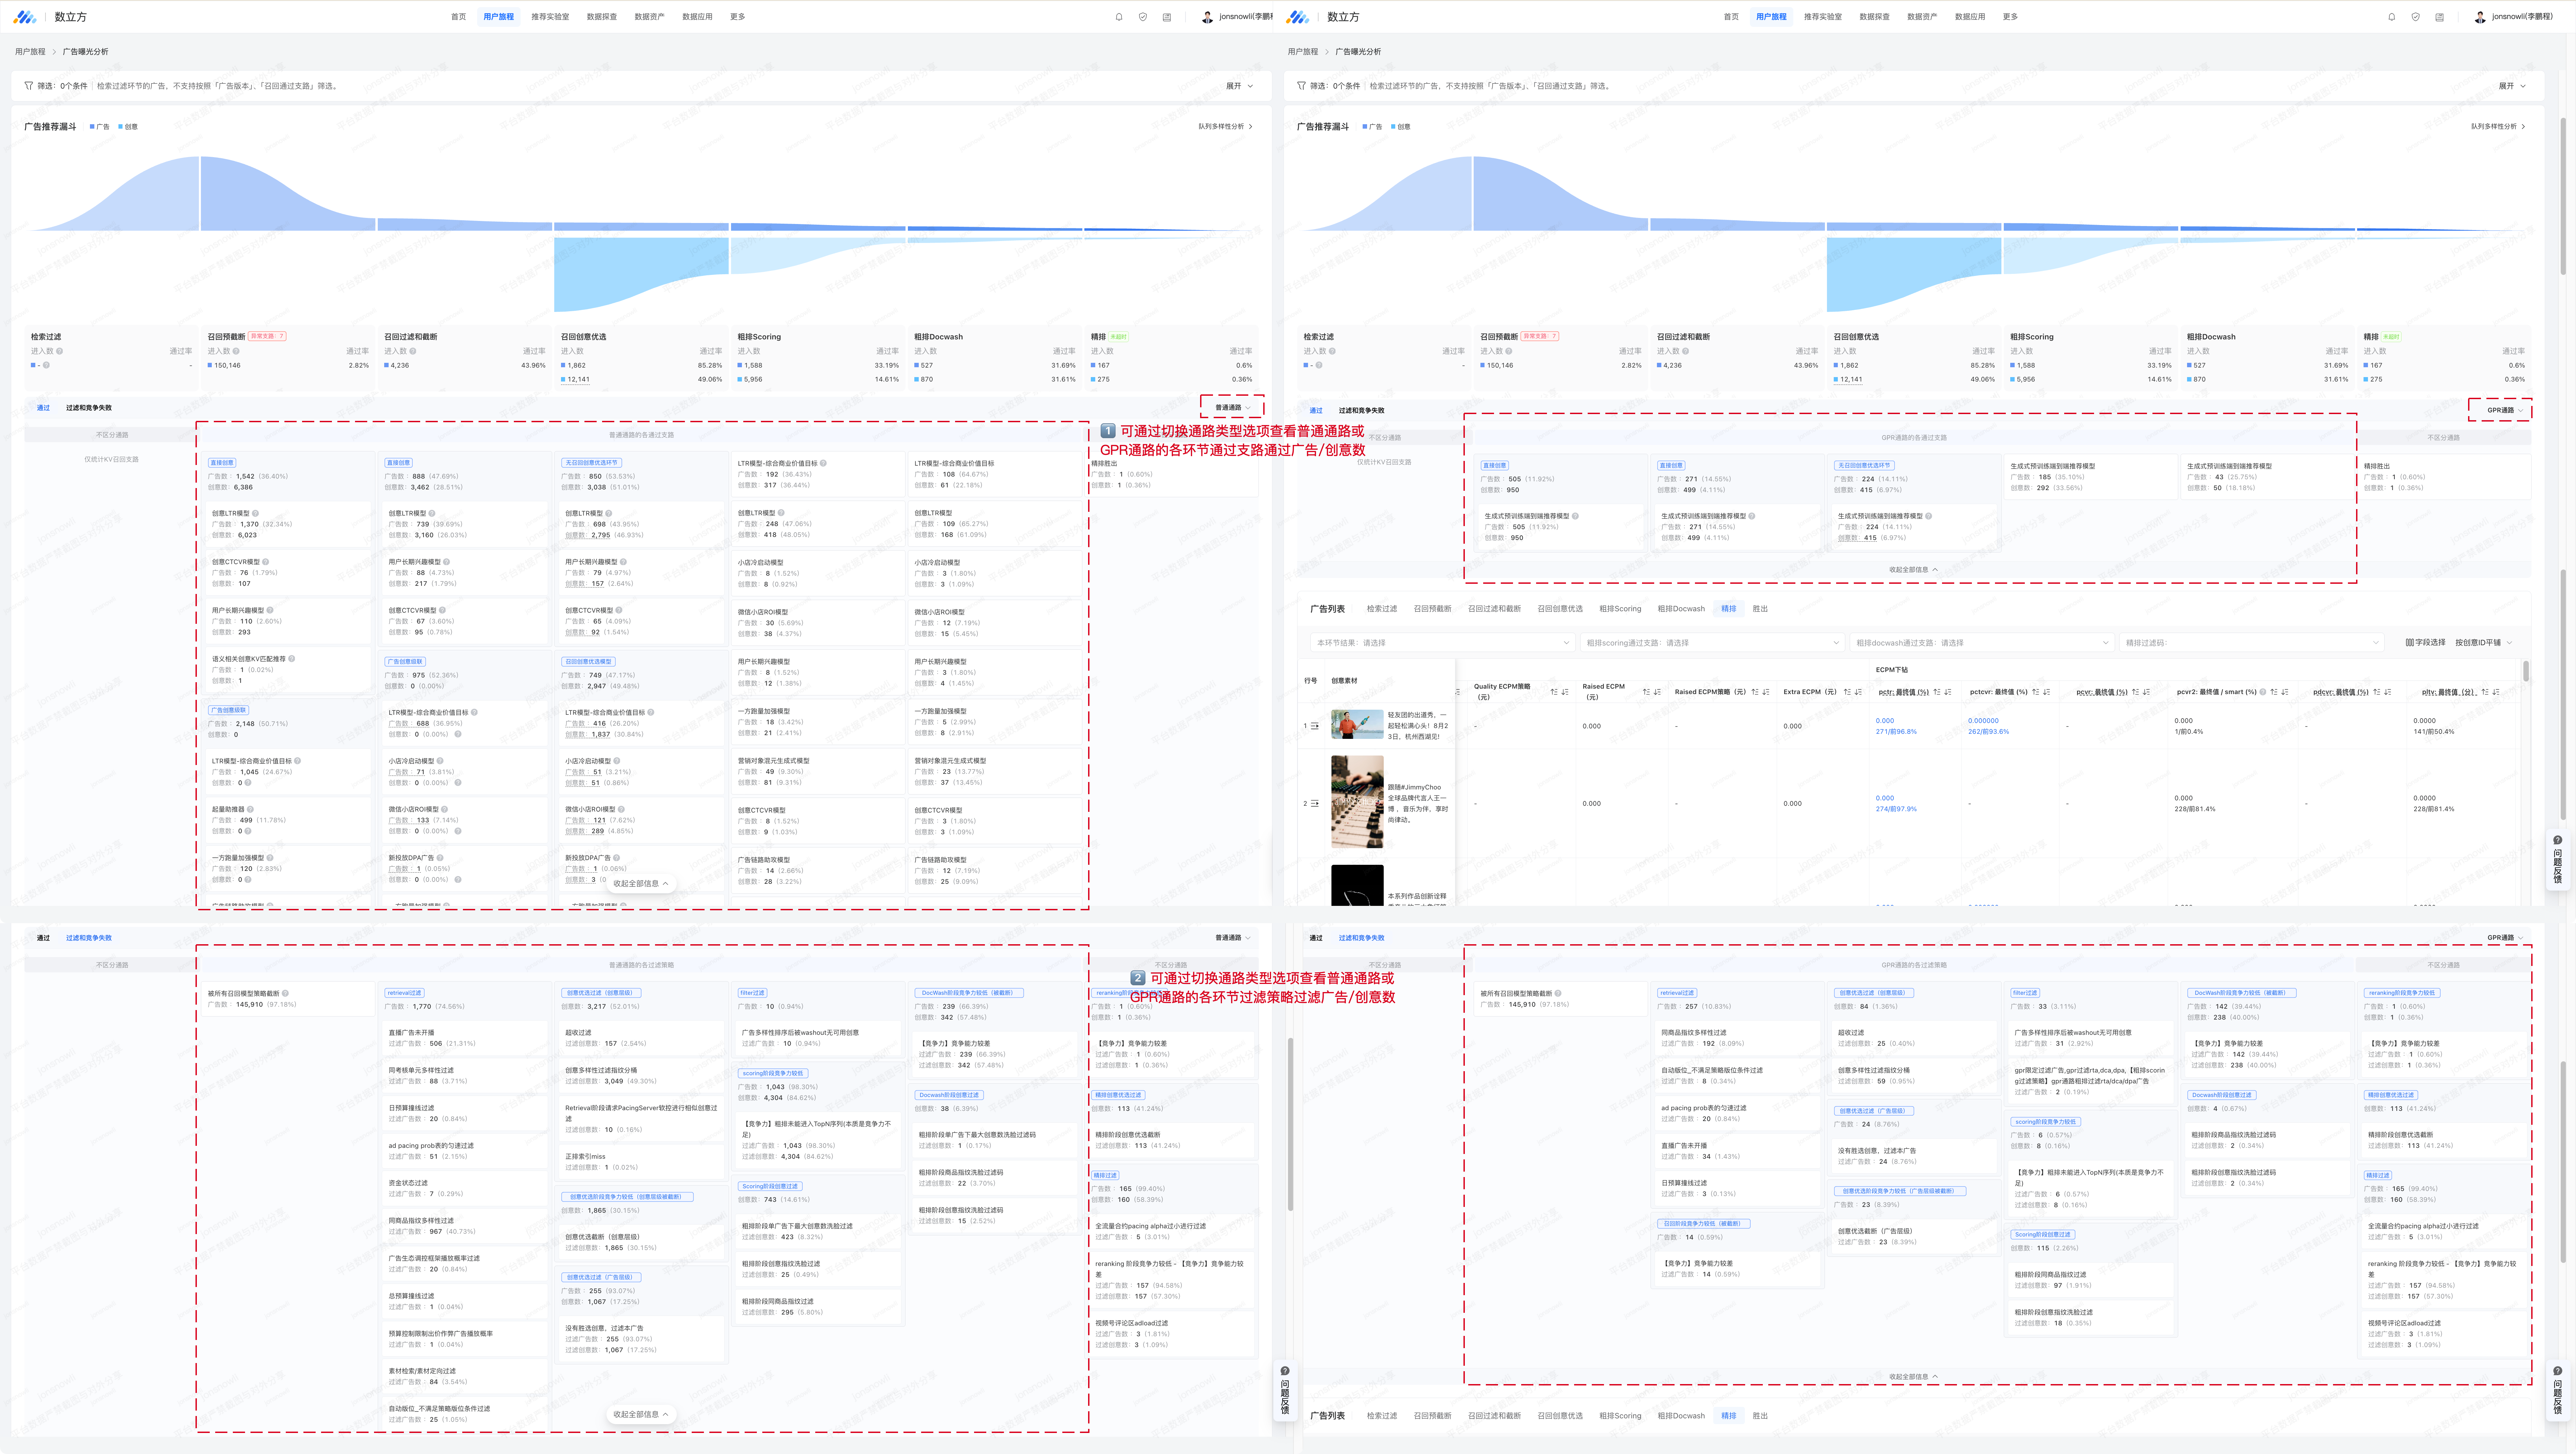
Task: Switch to 过滤和竞争失败 view top-left panel
Action: [x=89, y=408]
